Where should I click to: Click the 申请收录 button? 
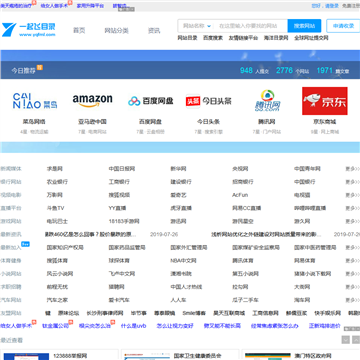[343, 26]
